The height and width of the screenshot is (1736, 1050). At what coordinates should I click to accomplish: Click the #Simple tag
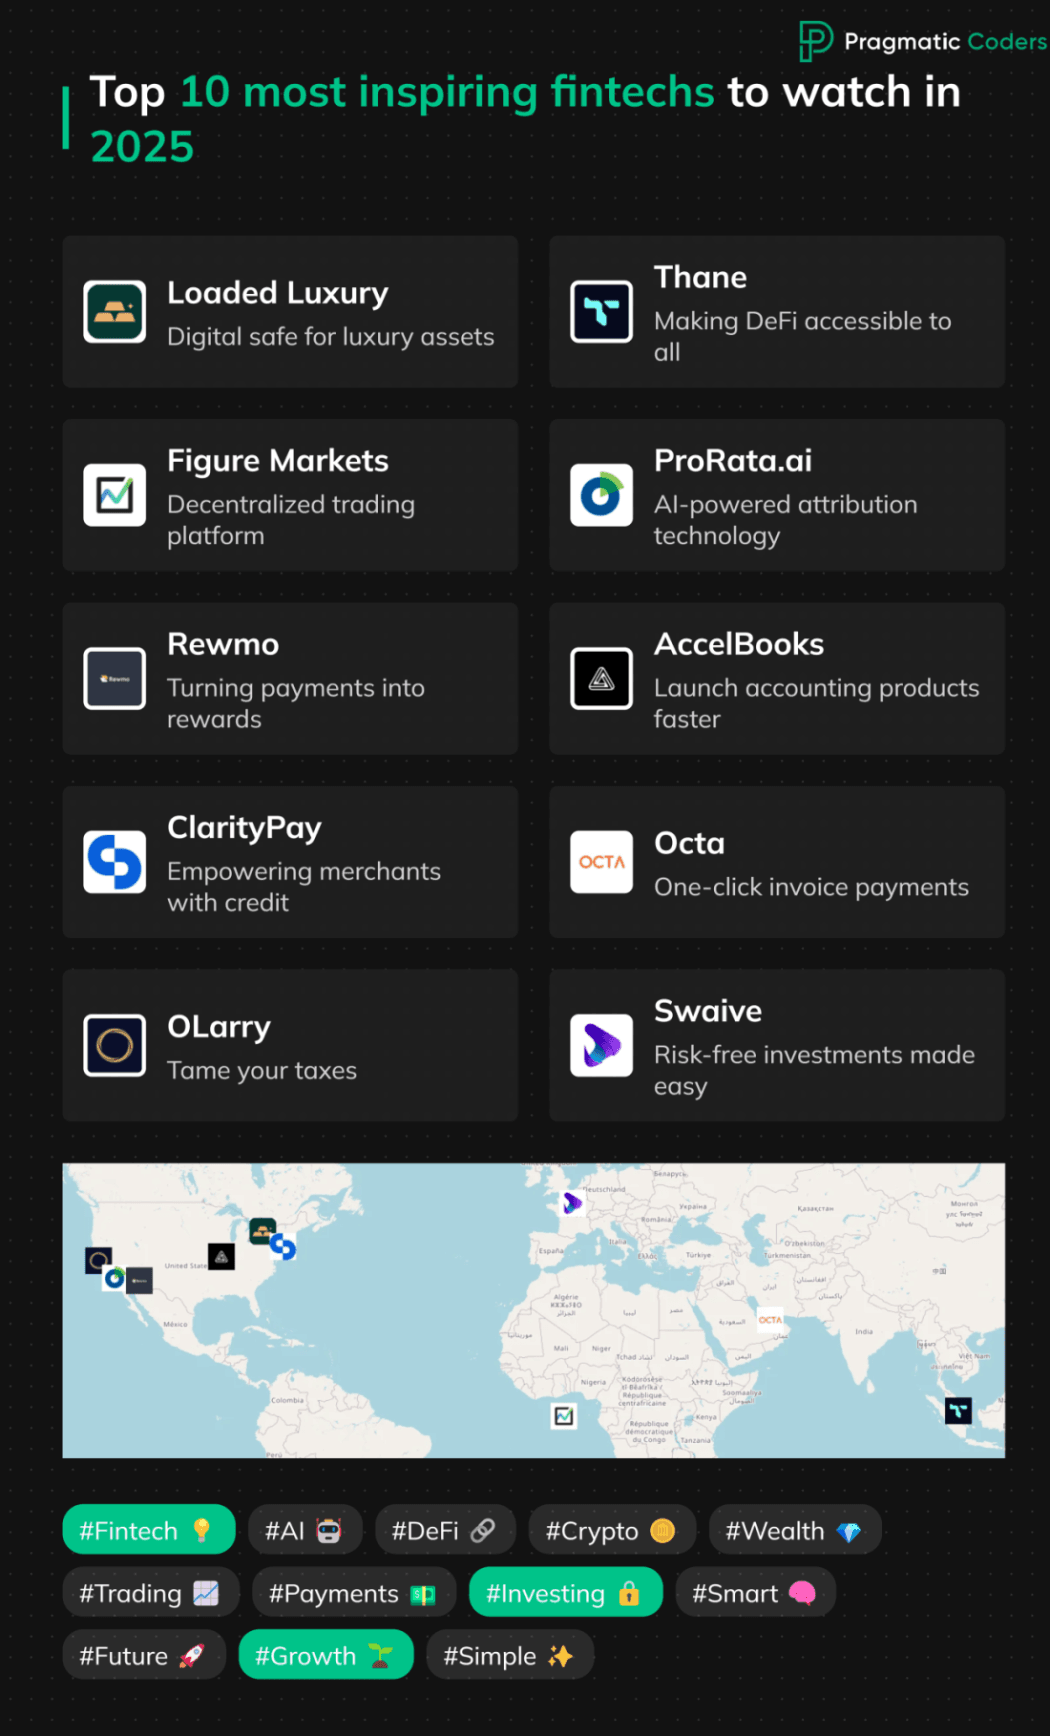(x=510, y=1655)
